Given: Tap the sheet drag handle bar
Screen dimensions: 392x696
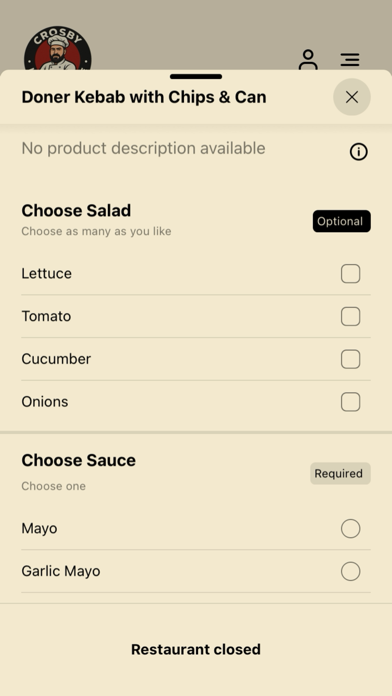Looking at the screenshot, I should click(196, 76).
